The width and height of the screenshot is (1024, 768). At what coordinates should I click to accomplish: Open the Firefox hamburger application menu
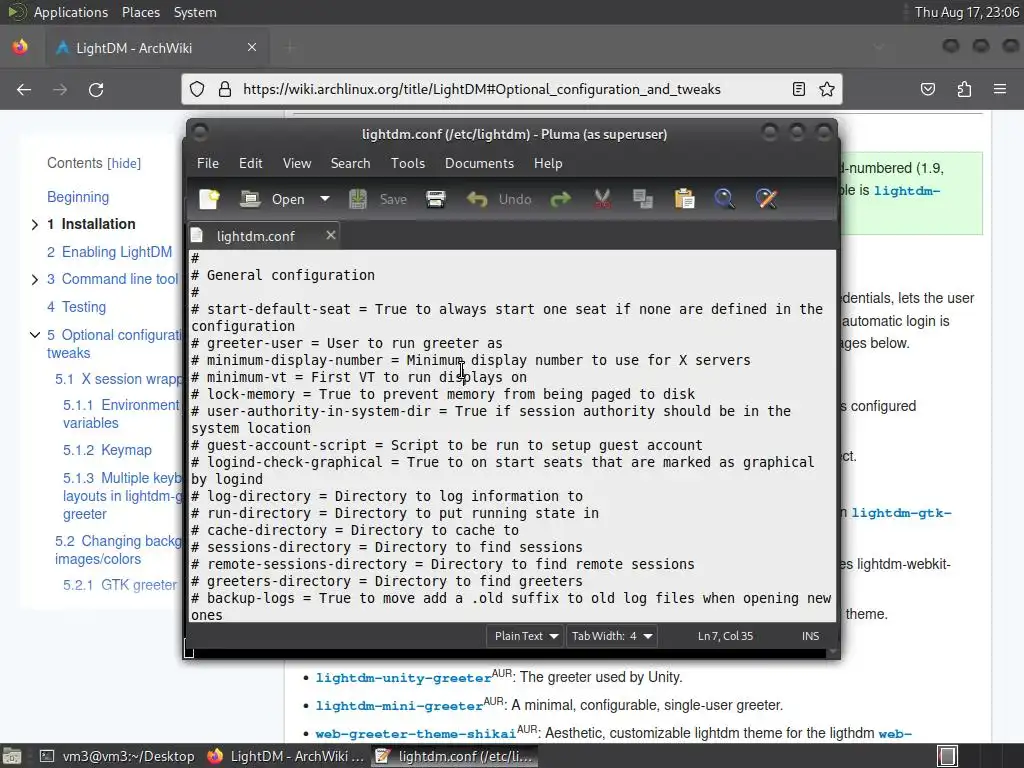pos(1000,89)
